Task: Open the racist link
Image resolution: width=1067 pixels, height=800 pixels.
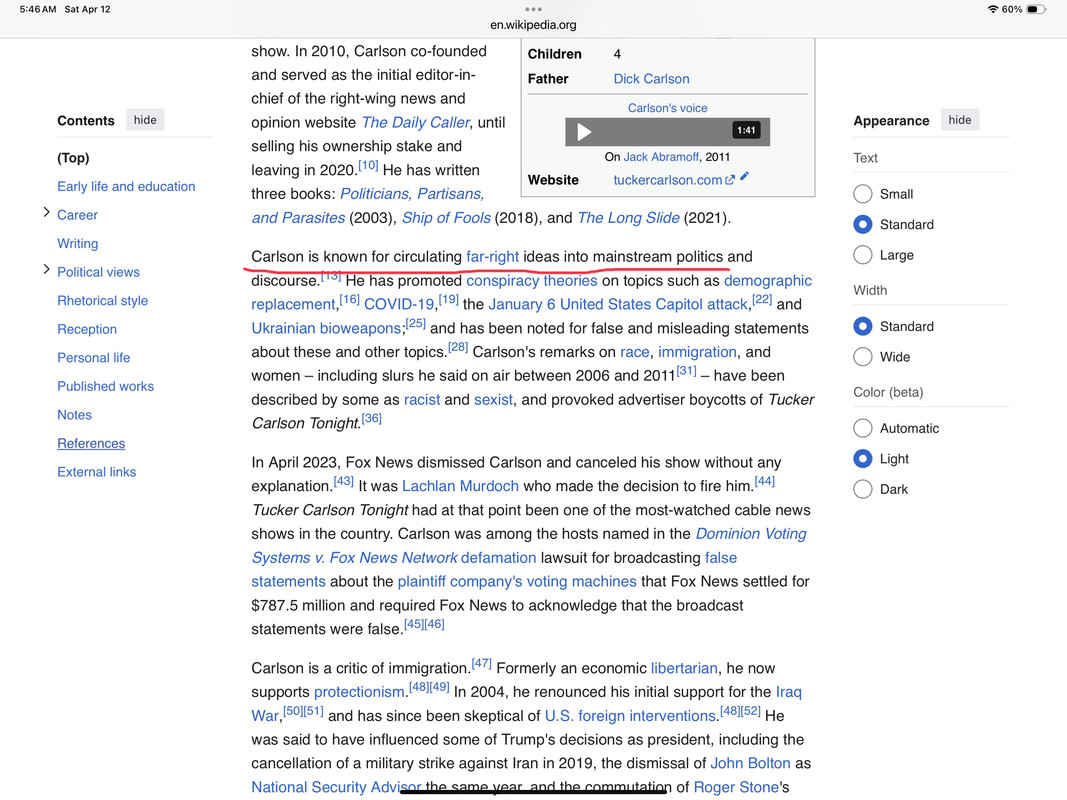Action: (422, 399)
